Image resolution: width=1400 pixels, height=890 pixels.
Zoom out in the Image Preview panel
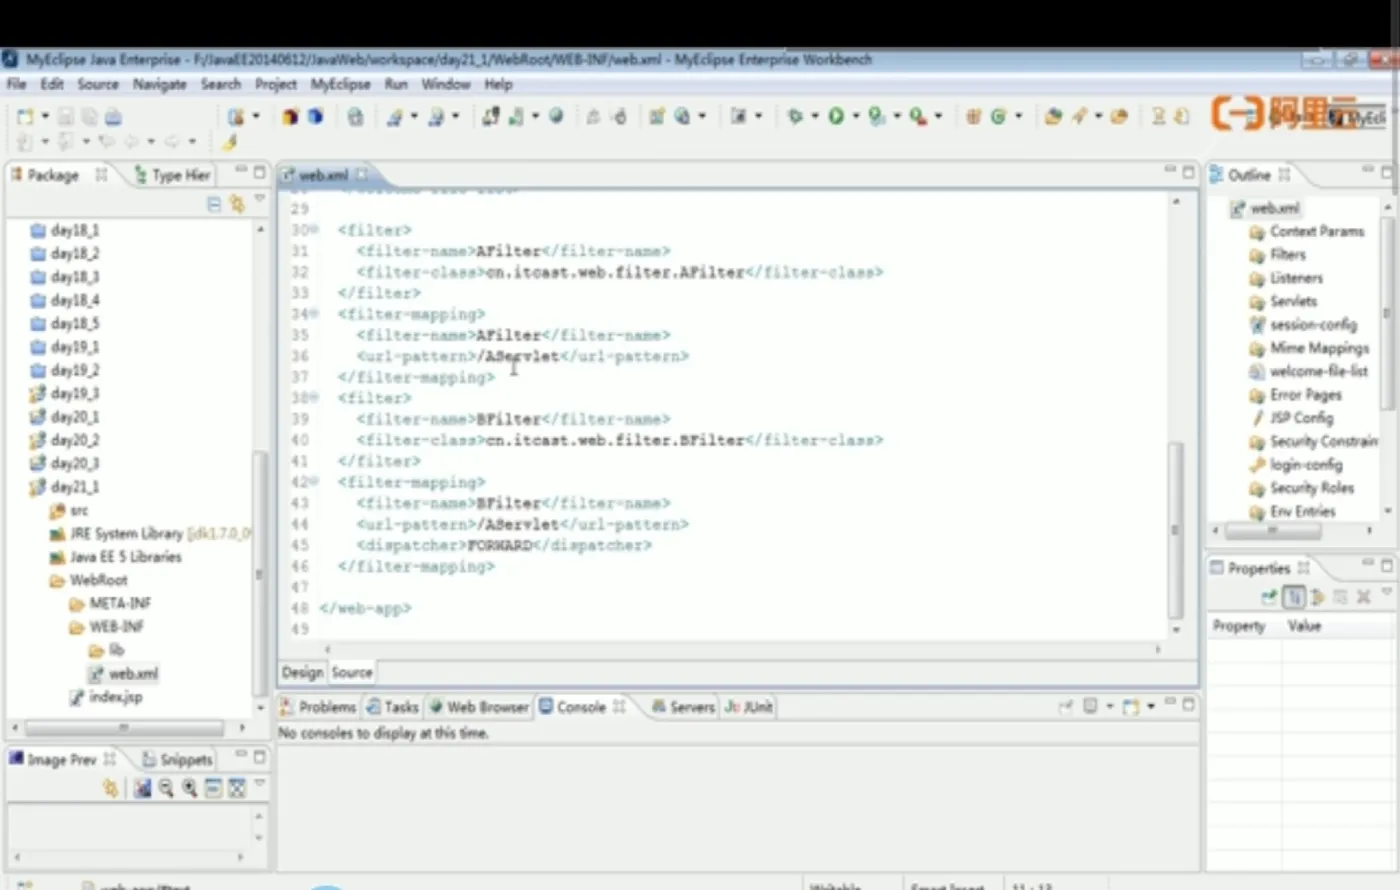[166, 788]
